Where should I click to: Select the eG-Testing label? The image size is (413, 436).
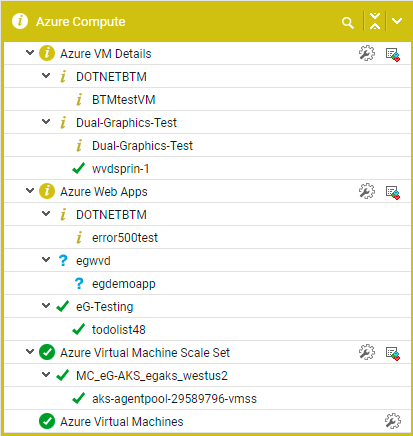[105, 307]
